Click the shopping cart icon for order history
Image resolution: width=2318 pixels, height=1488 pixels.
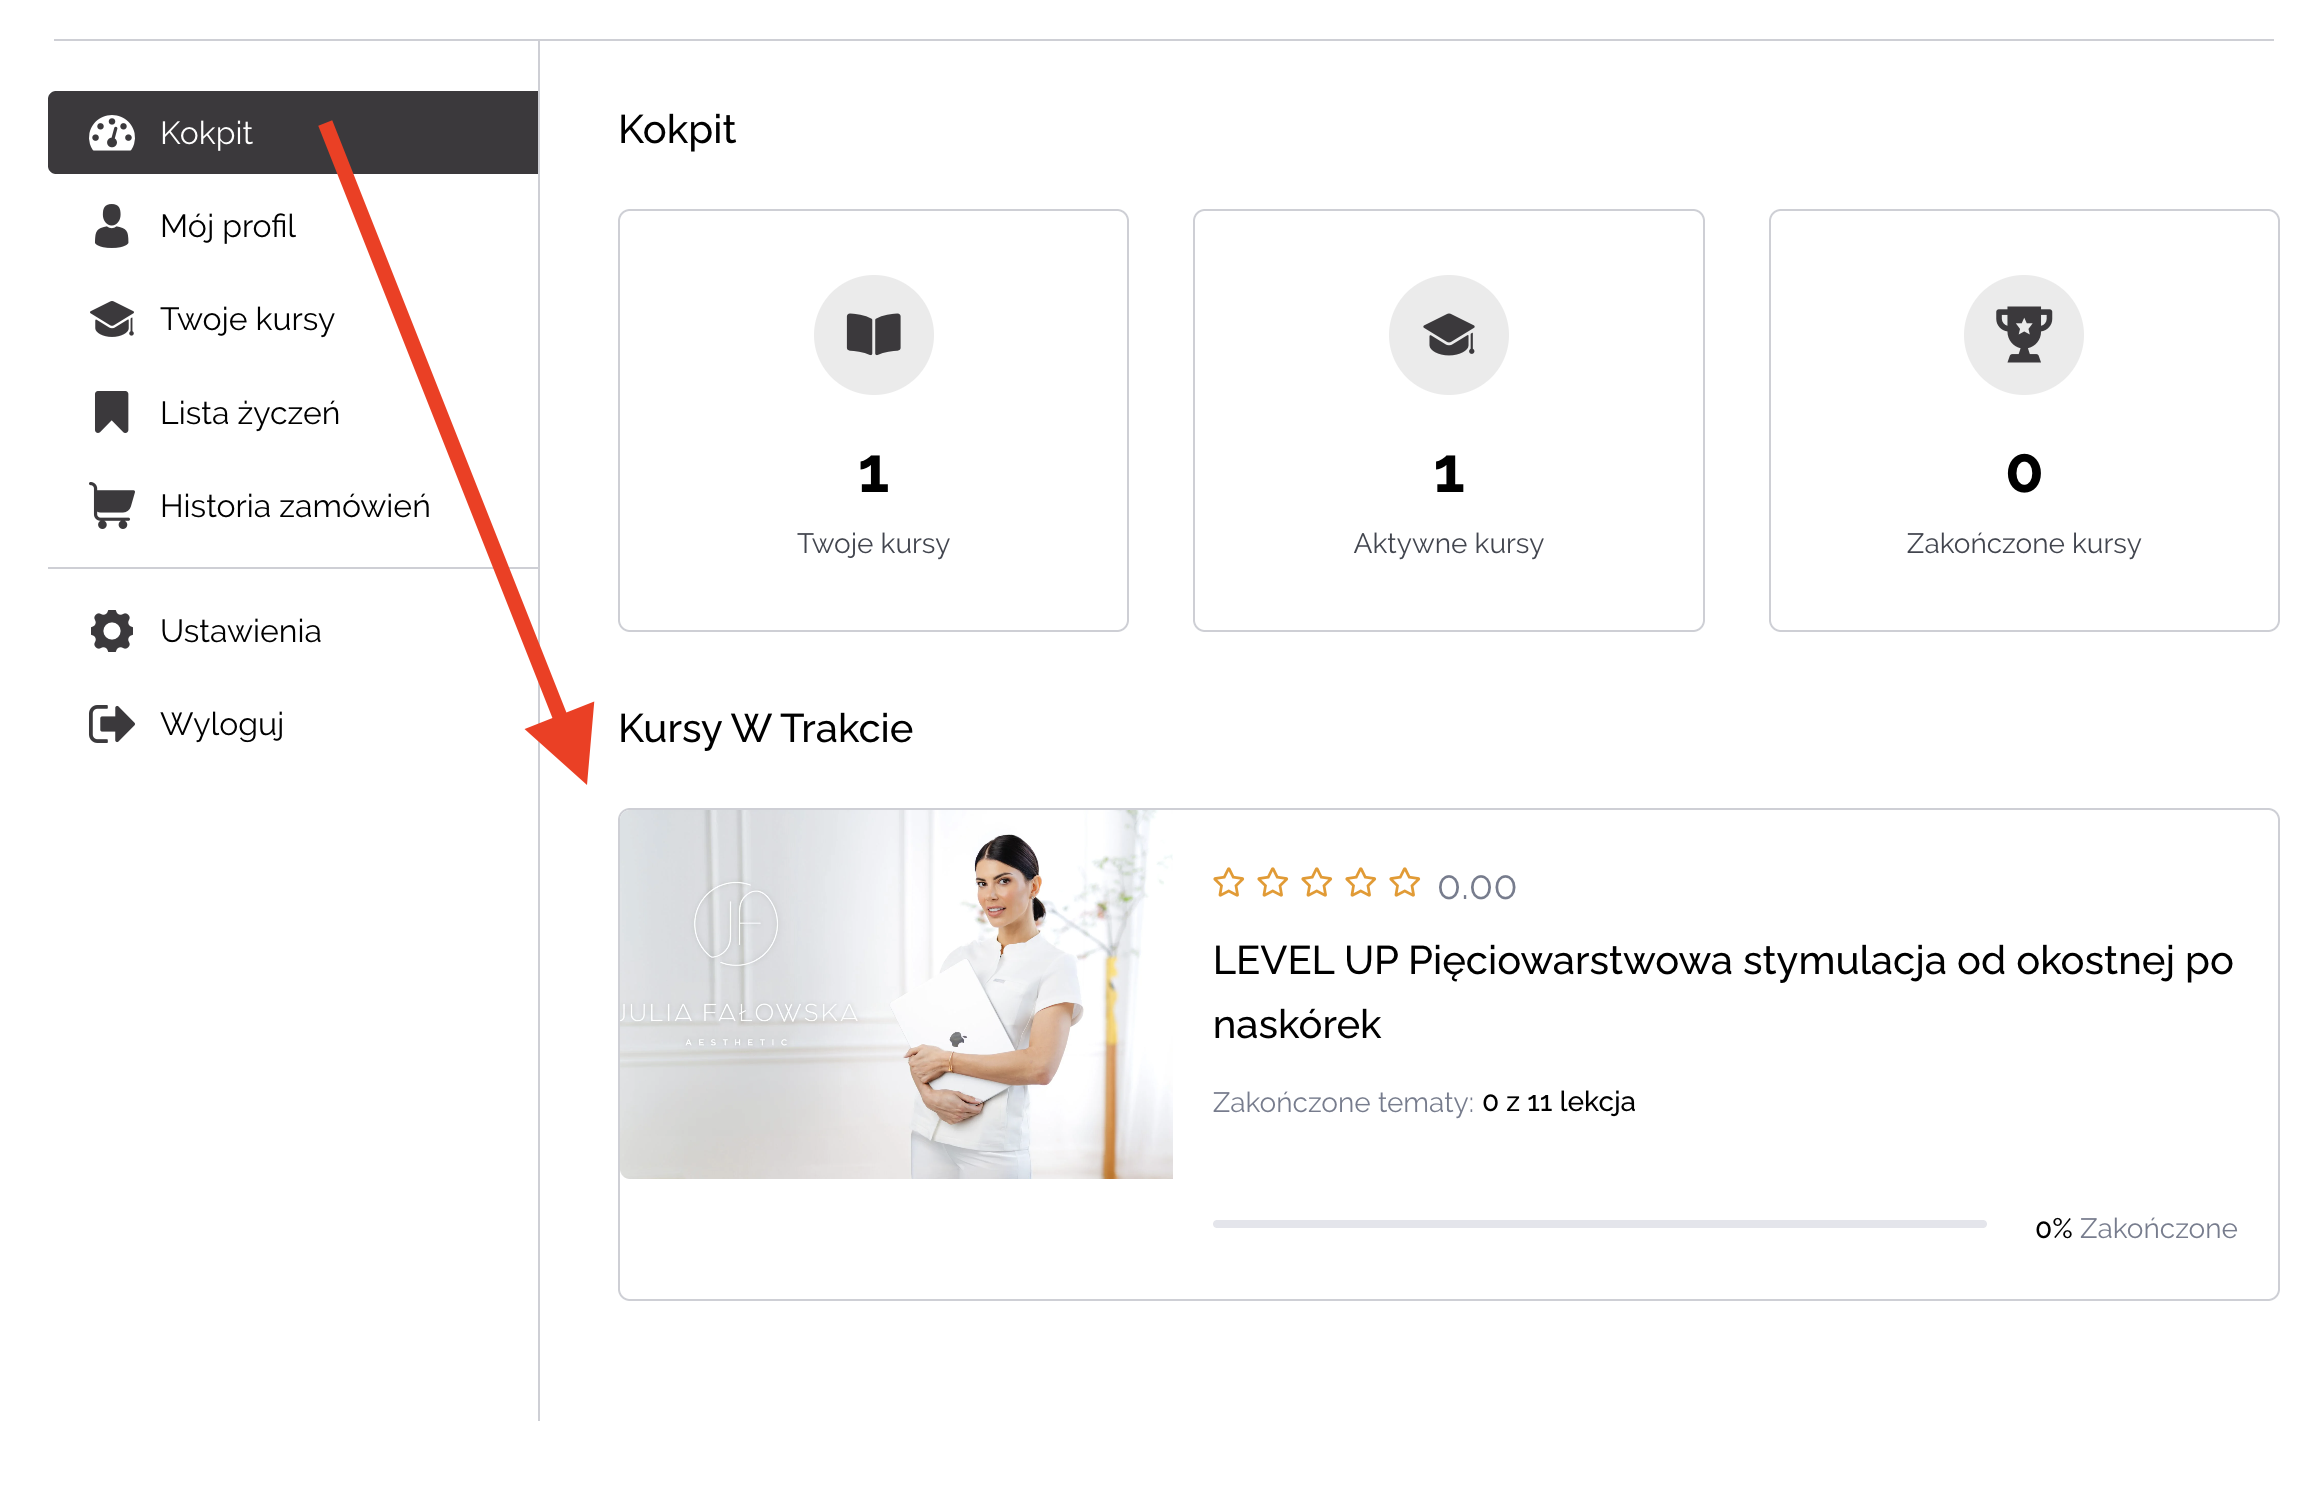111,505
